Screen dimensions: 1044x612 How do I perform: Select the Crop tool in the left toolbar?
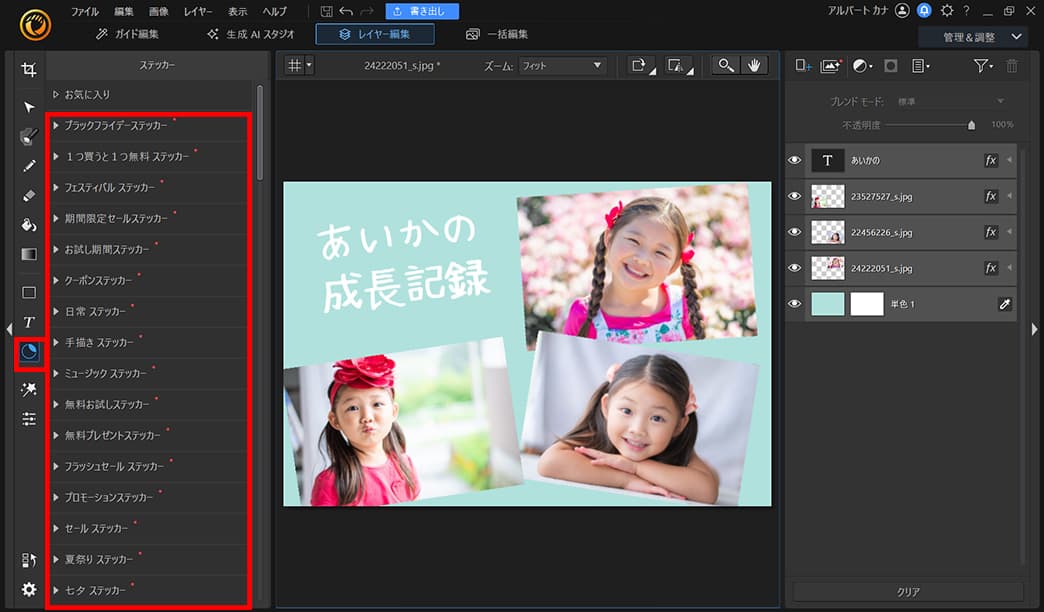pyautogui.click(x=29, y=70)
